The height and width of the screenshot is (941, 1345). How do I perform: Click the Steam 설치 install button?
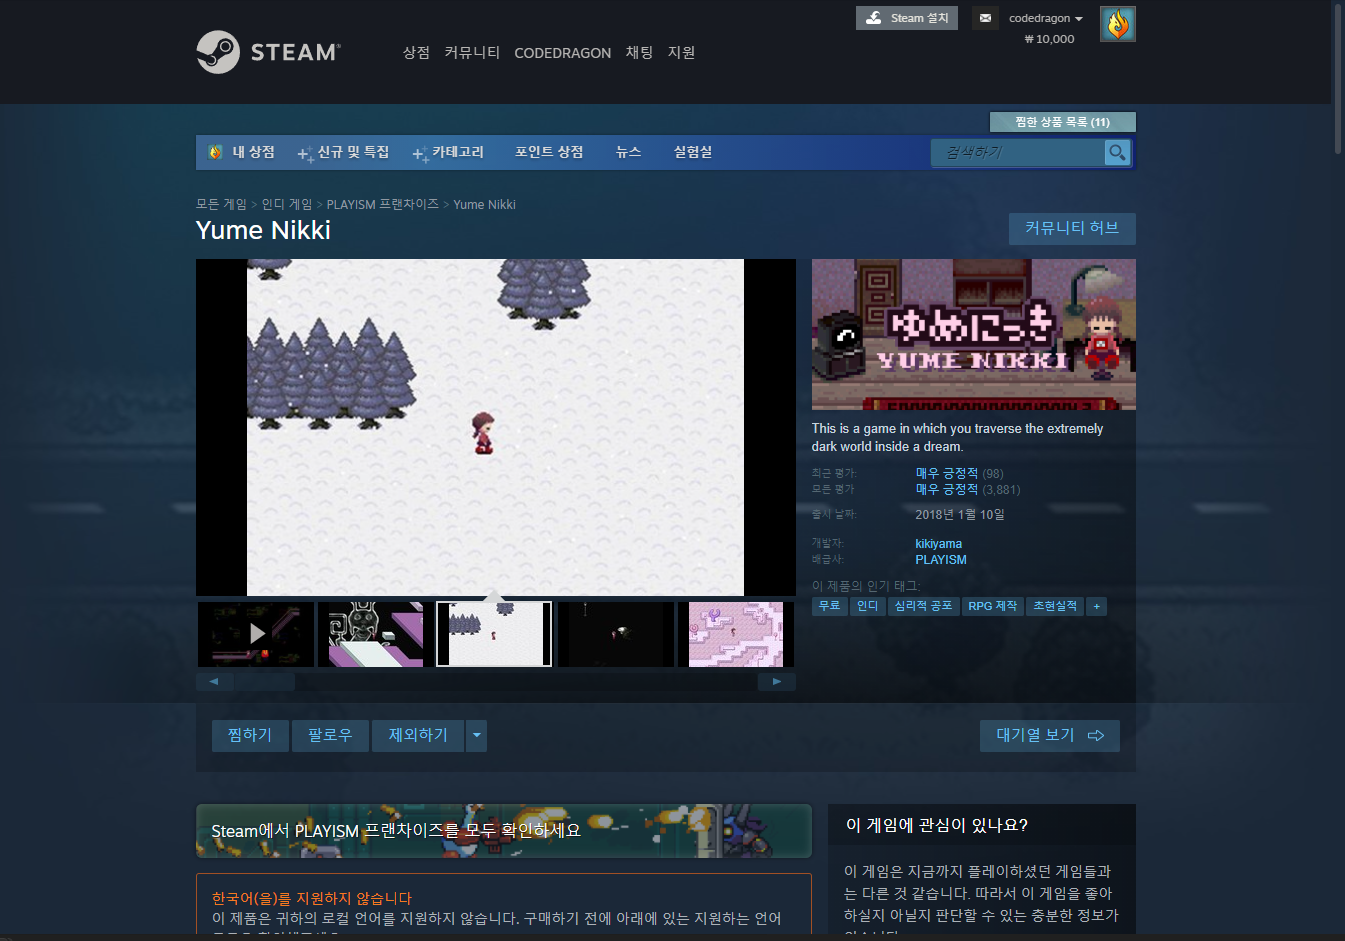click(907, 18)
